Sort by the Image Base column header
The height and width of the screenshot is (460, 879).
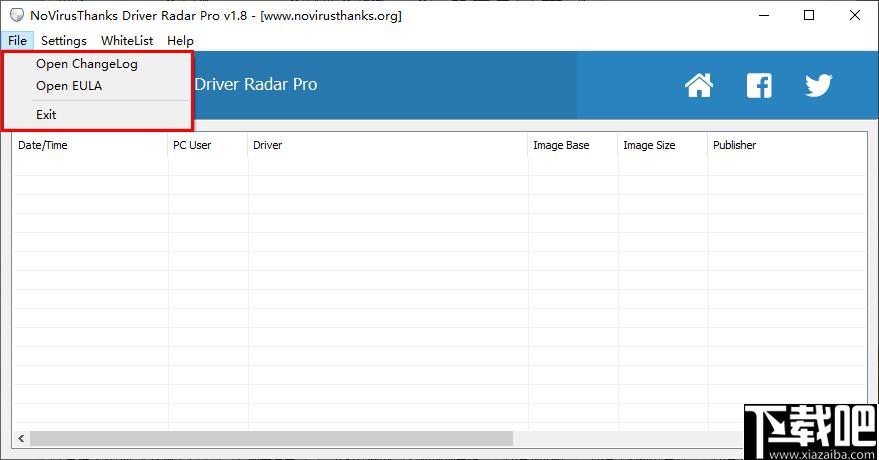coord(573,145)
